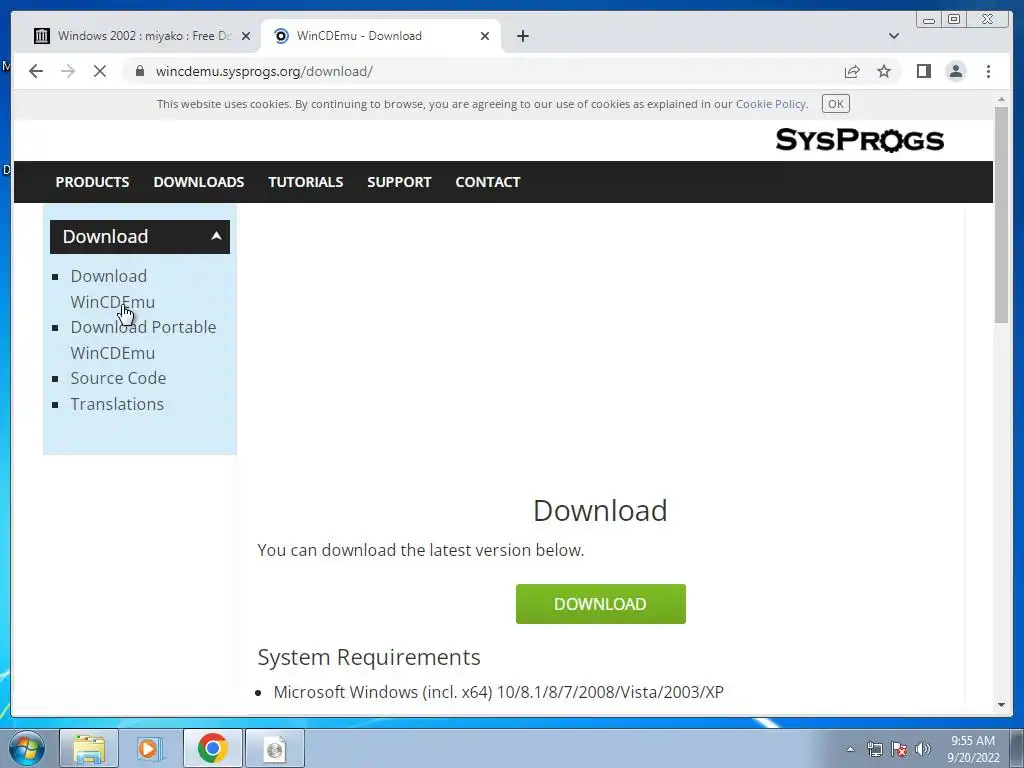1024x768 pixels.
Task: Click the lock site info icon
Action: (140, 71)
